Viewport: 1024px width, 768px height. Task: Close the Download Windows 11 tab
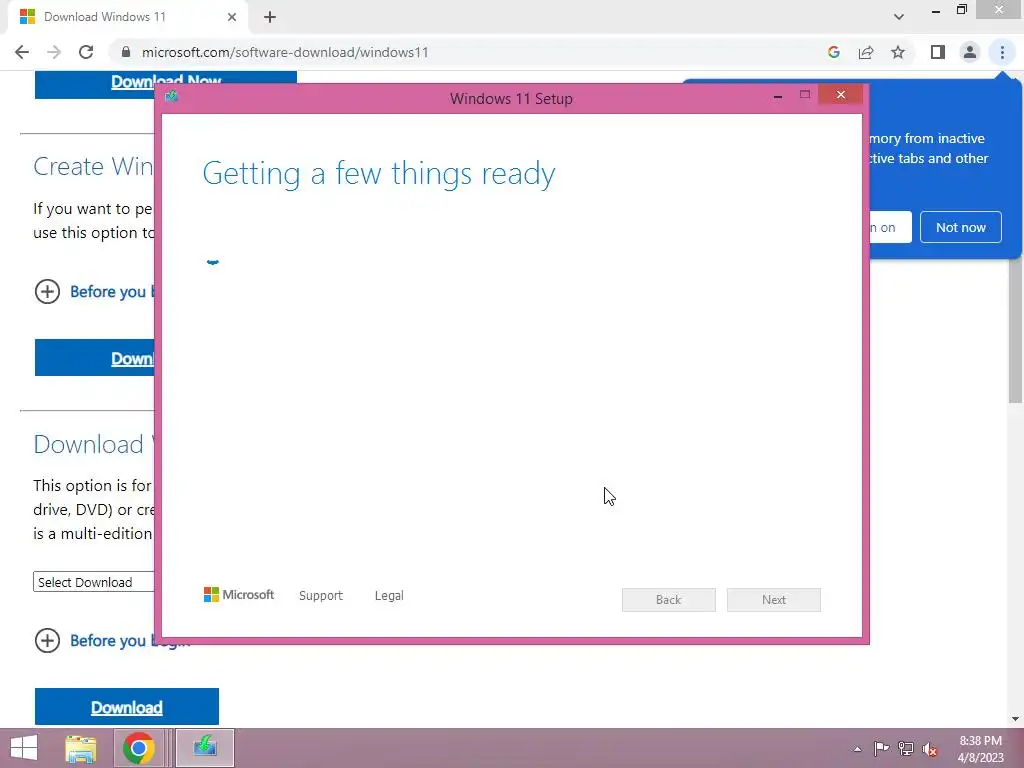(232, 17)
